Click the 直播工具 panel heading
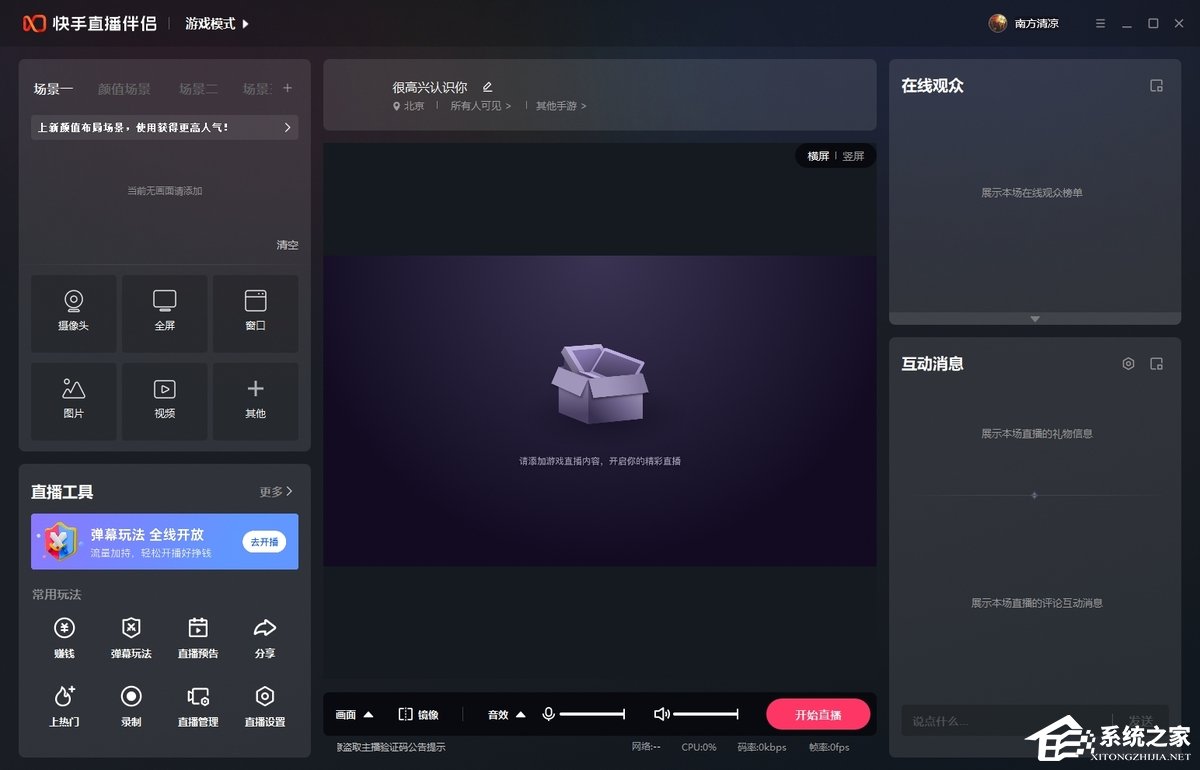The image size is (1200, 770). pos(62,492)
